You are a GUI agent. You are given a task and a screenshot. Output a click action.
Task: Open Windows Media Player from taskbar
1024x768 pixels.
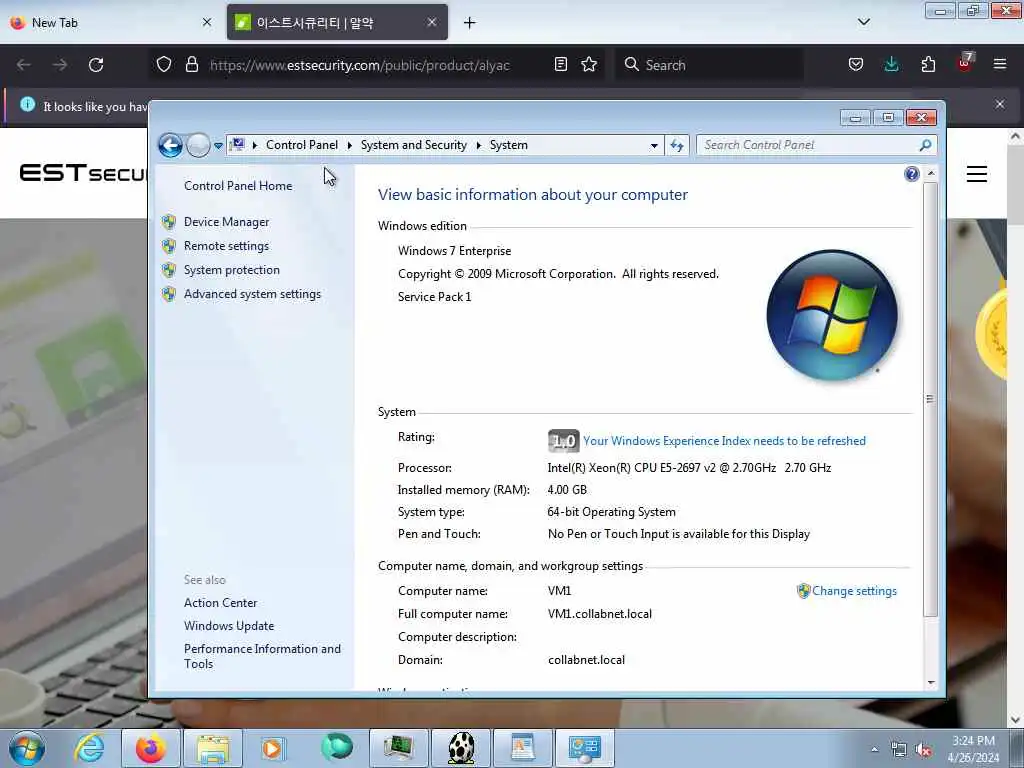click(273, 748)
